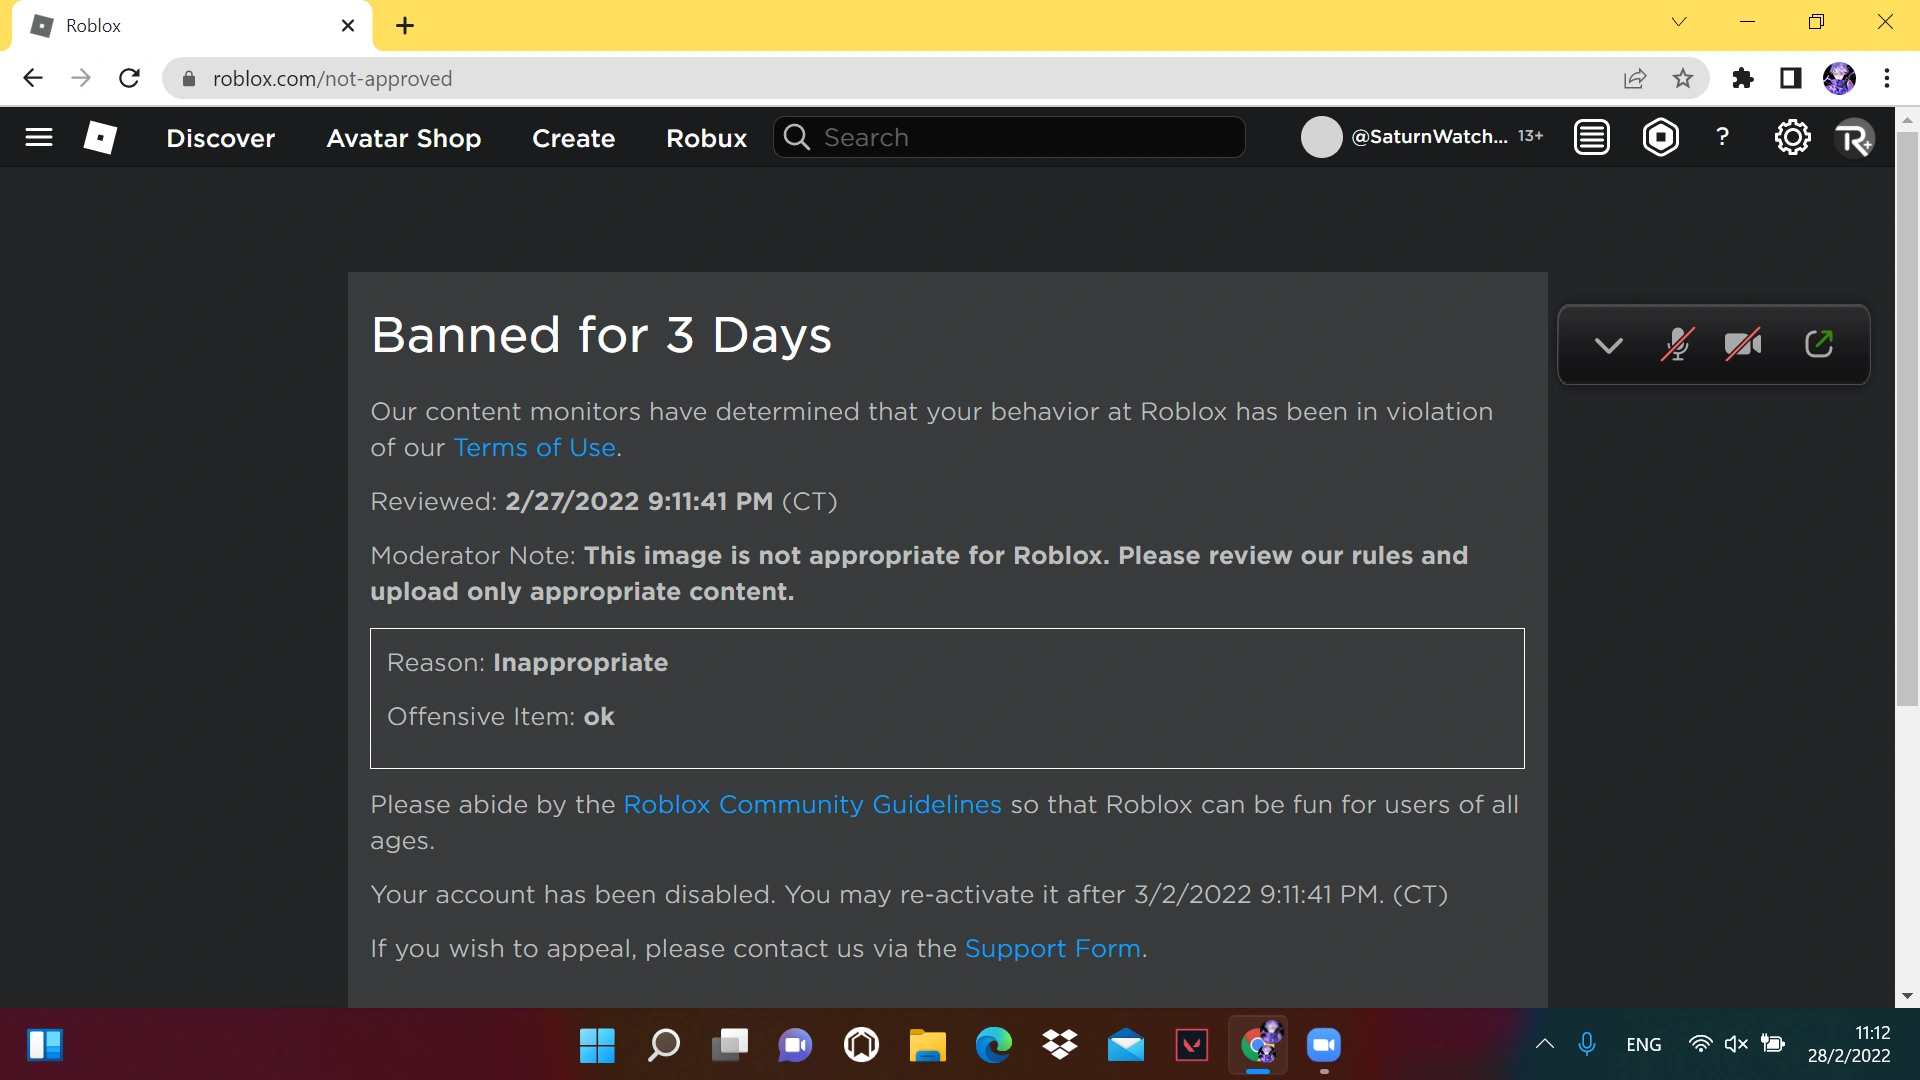1920x1080 pixels.
Task: Collapse the call overlay with the down chevron
Action: (1608, 346)
